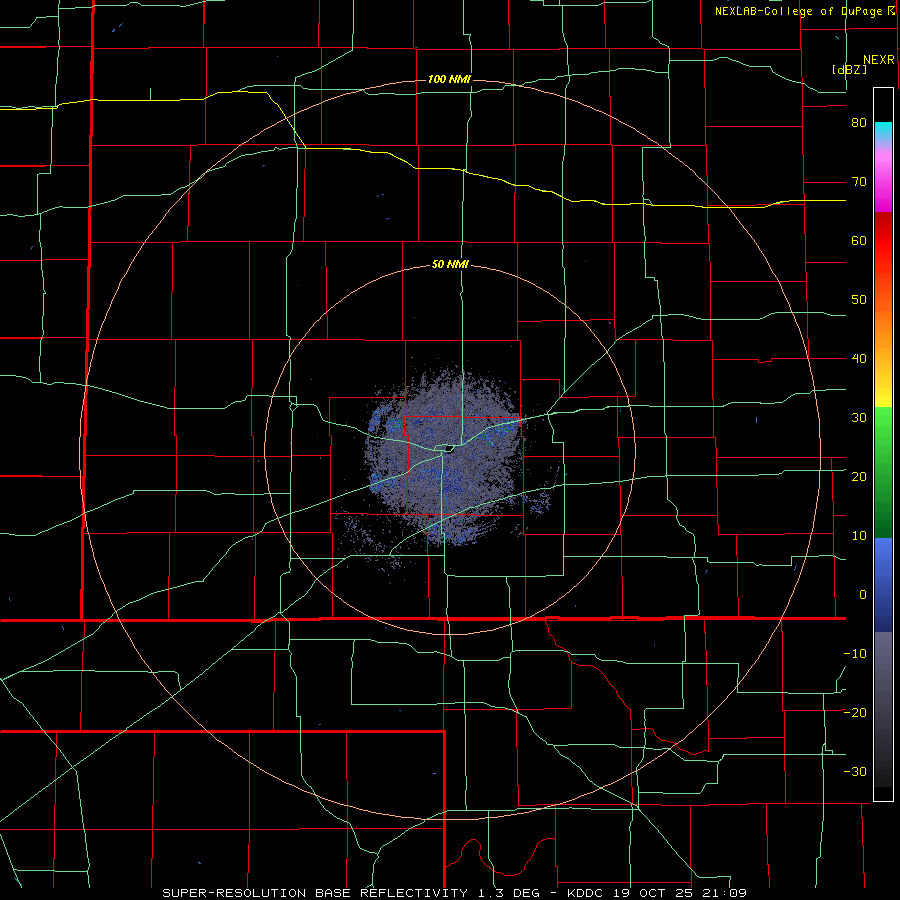Click the 21:09 timestamp in the caption
This screenshot has width=900, height=900.
point(726,893)
